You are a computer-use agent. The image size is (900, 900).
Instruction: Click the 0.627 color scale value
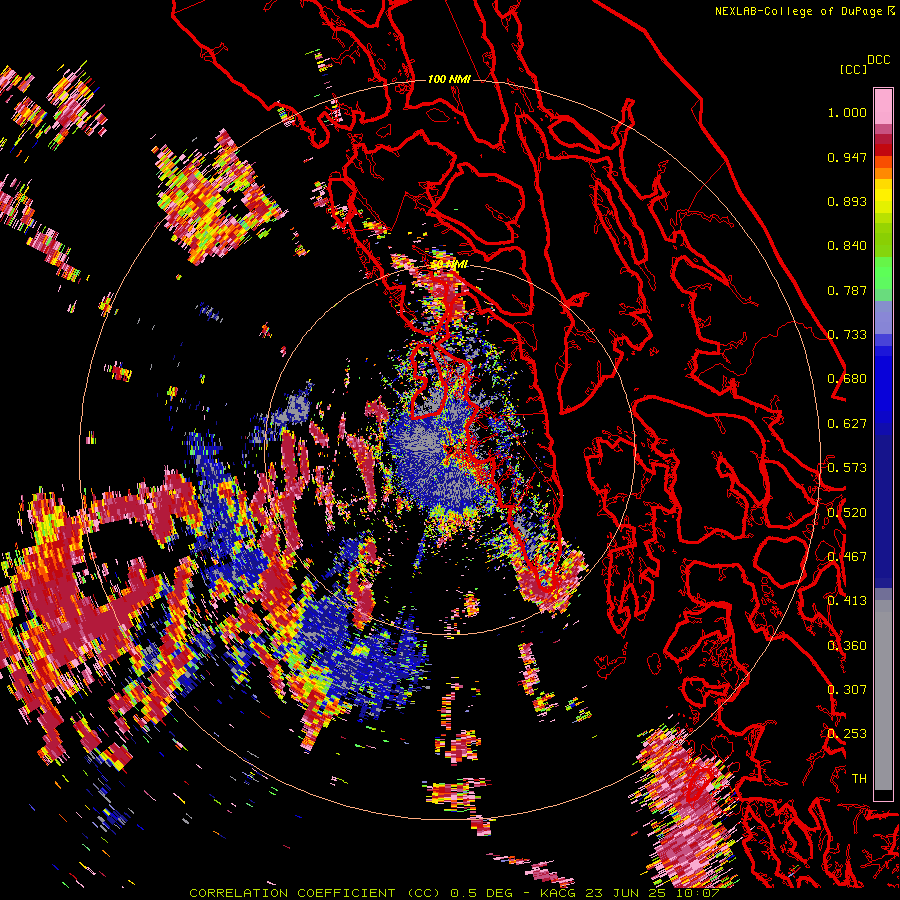847,424
